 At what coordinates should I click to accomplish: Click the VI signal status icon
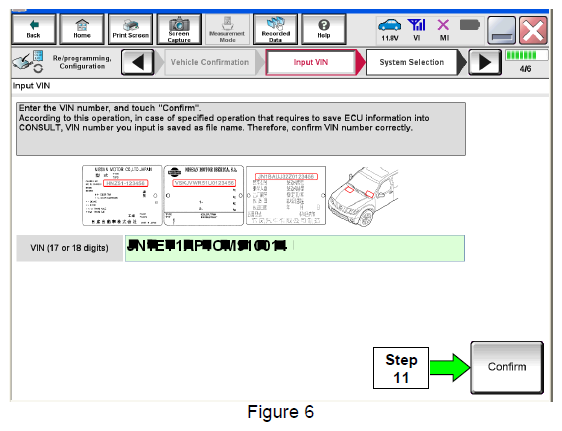click(416, 25)
